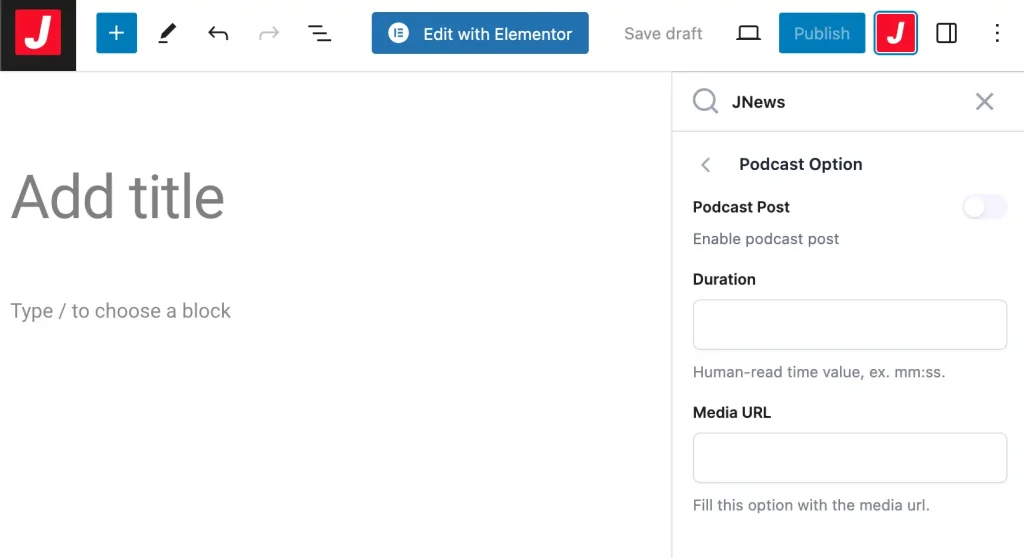
Task: Click the magnifier search icon beside JNews
Action: [x=706, y=101]
